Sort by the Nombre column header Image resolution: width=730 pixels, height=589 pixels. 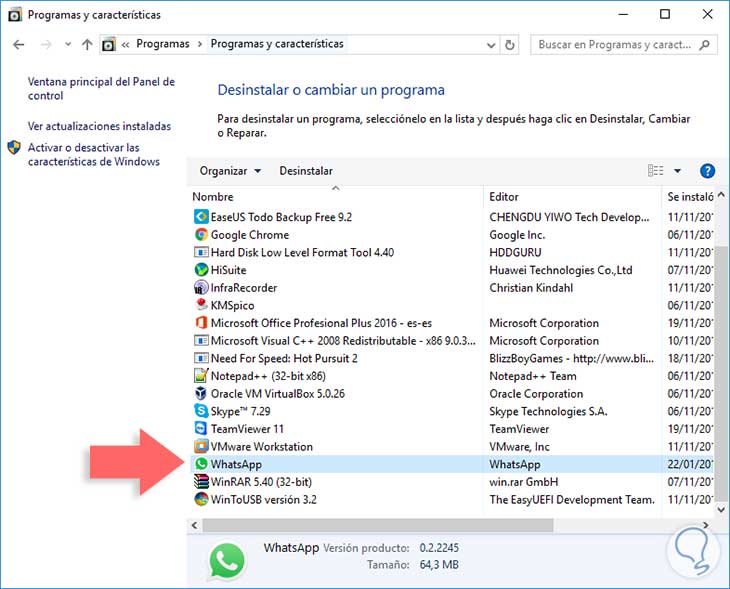(213, 196)
